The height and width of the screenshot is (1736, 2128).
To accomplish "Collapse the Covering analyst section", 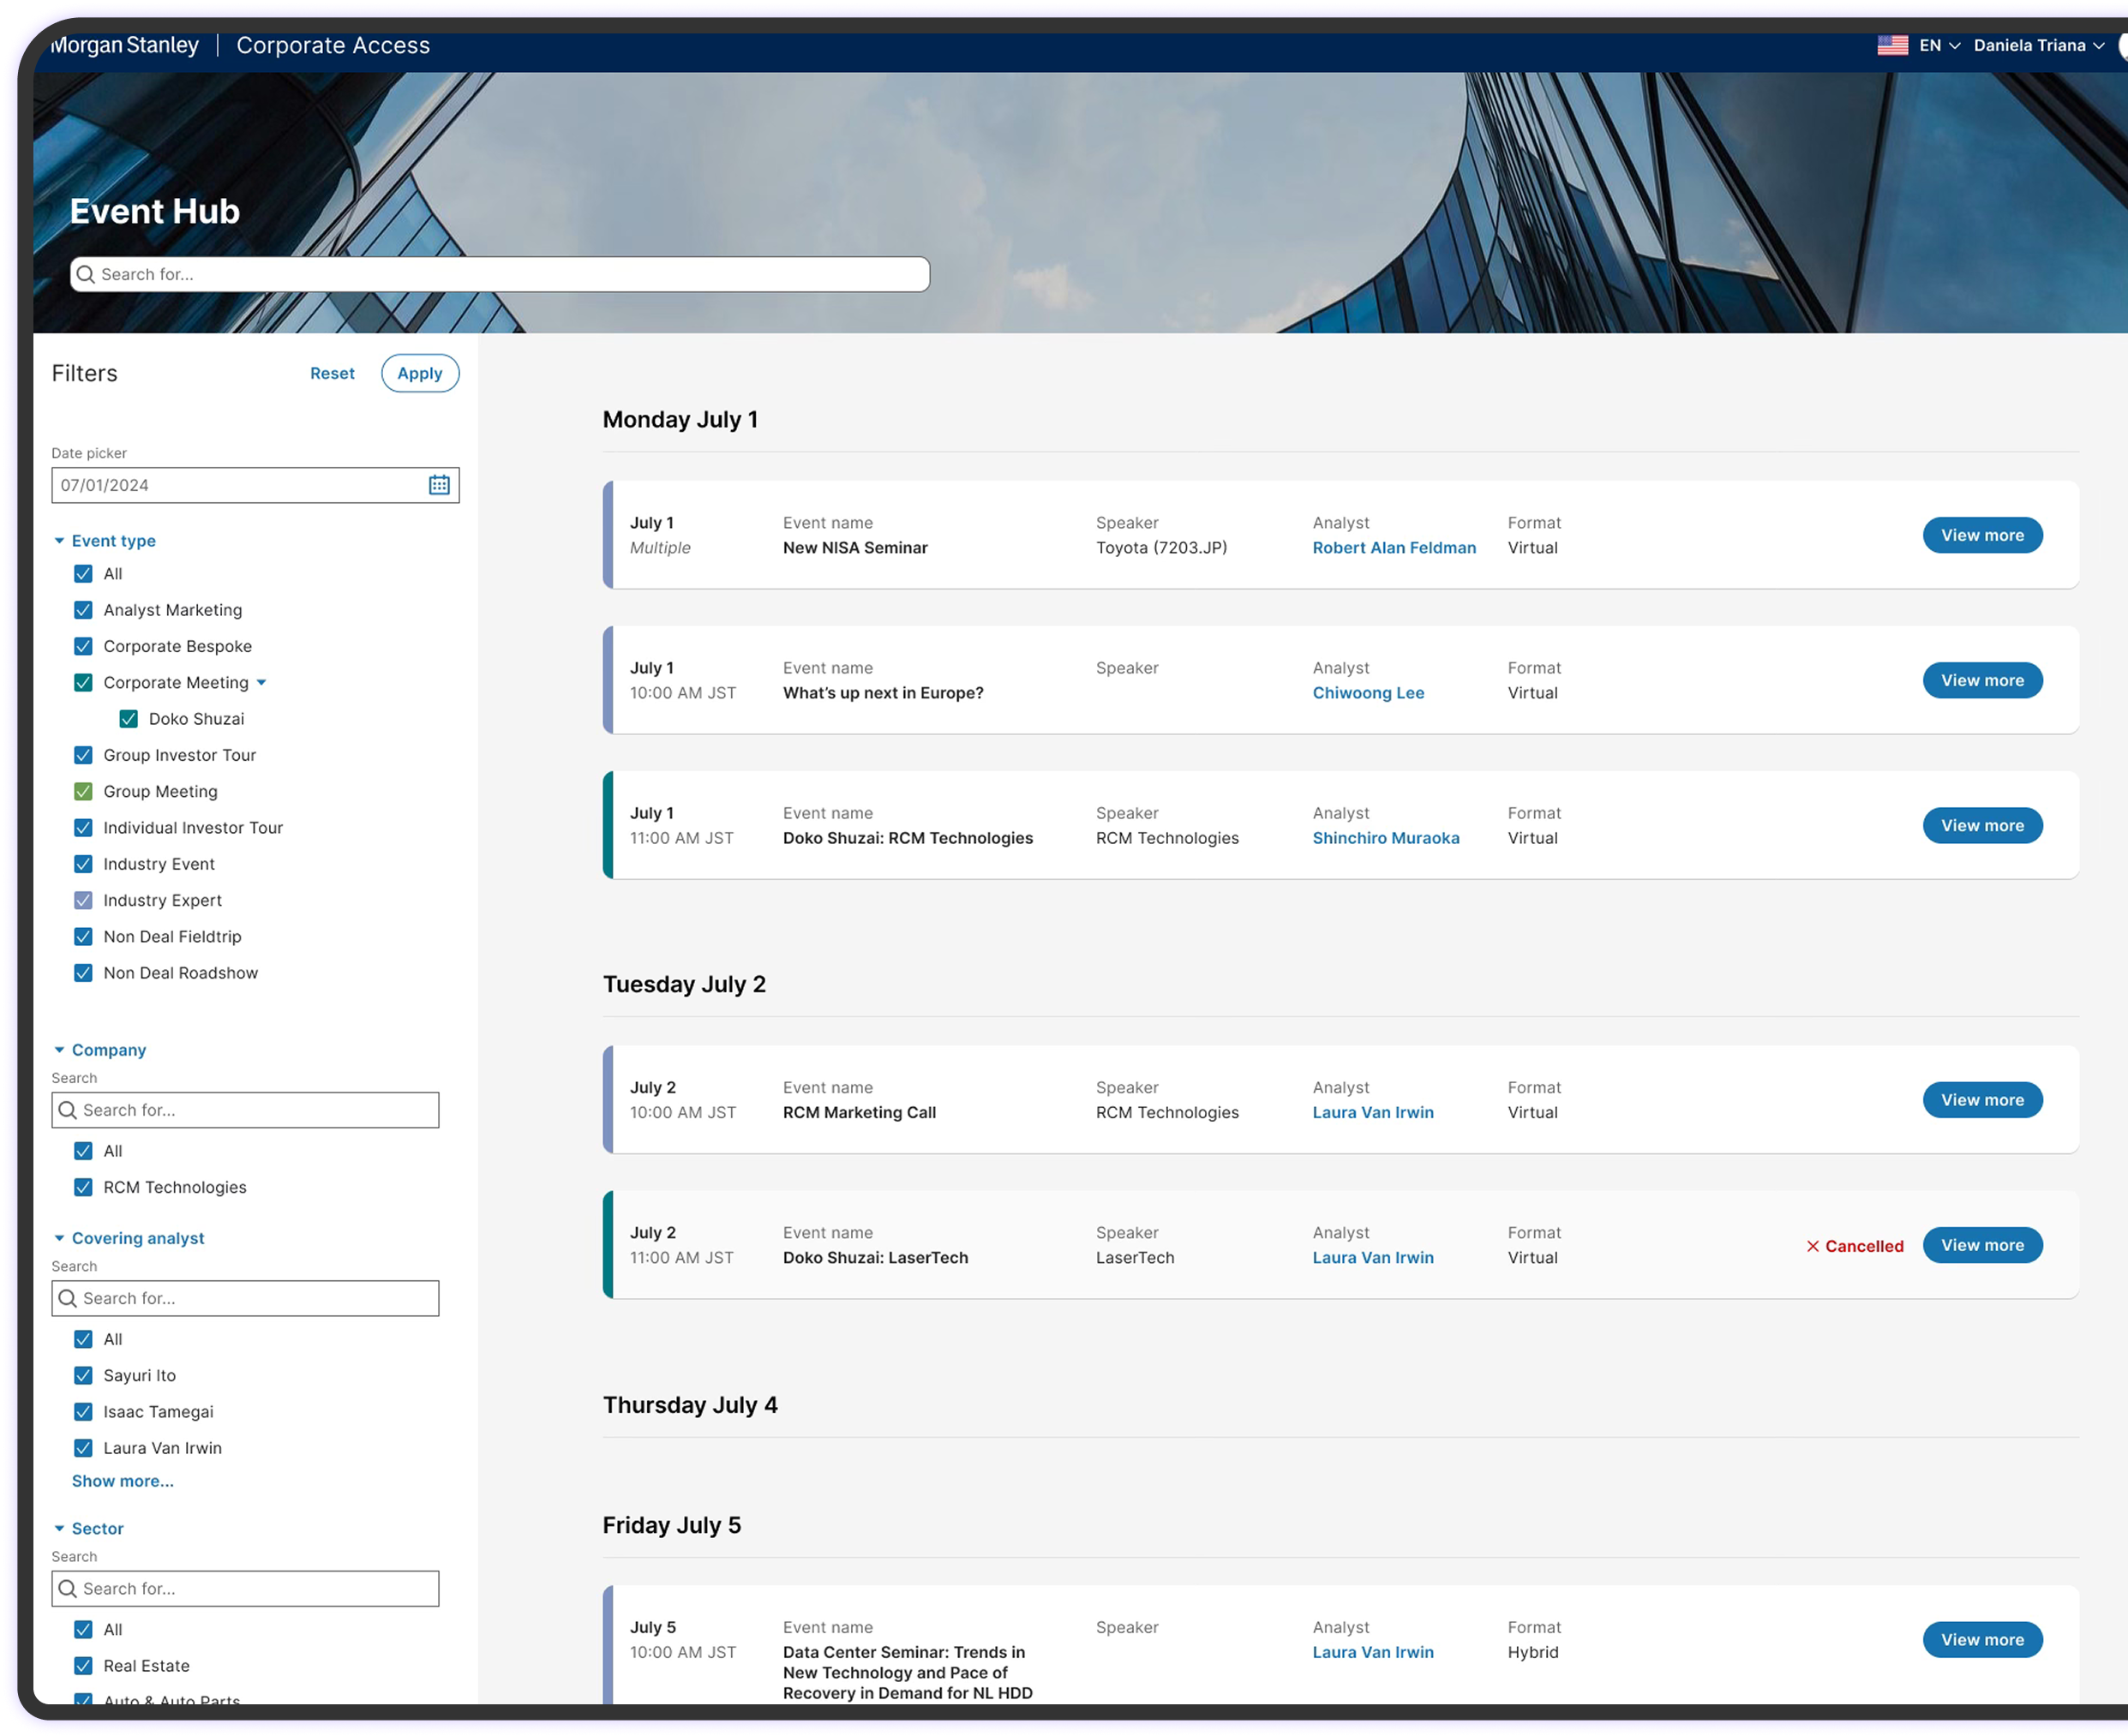I will [59, 1238].
